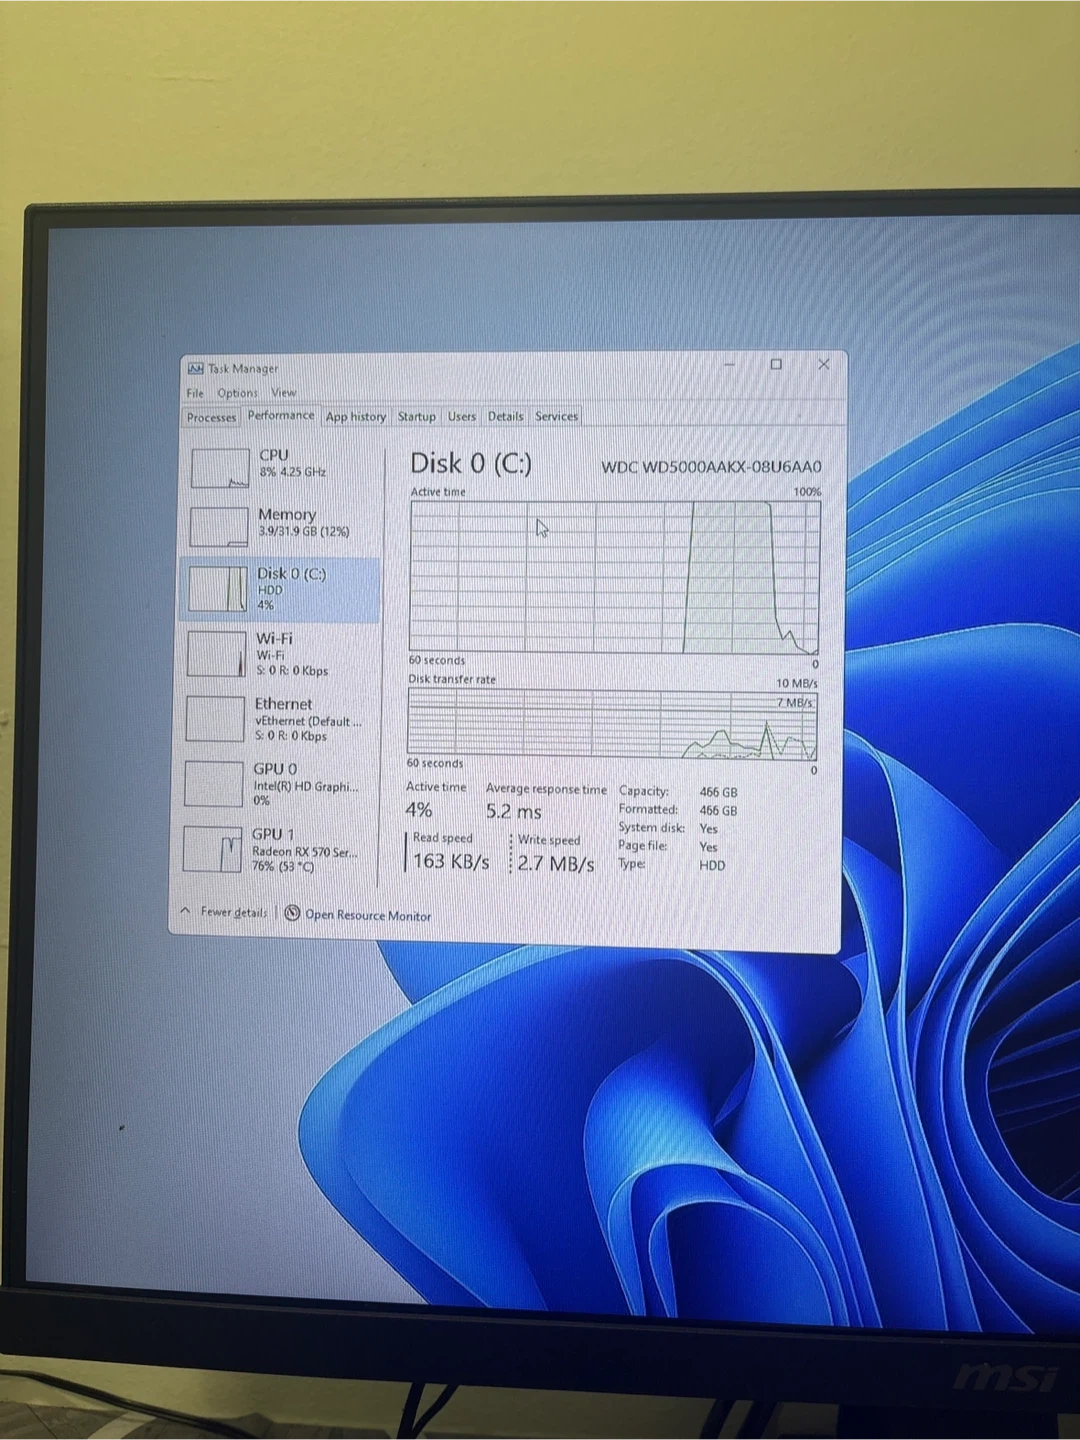Select the CPU performance graph thumbnail
Viewport: 1080px width, 1440px height.
220,468
